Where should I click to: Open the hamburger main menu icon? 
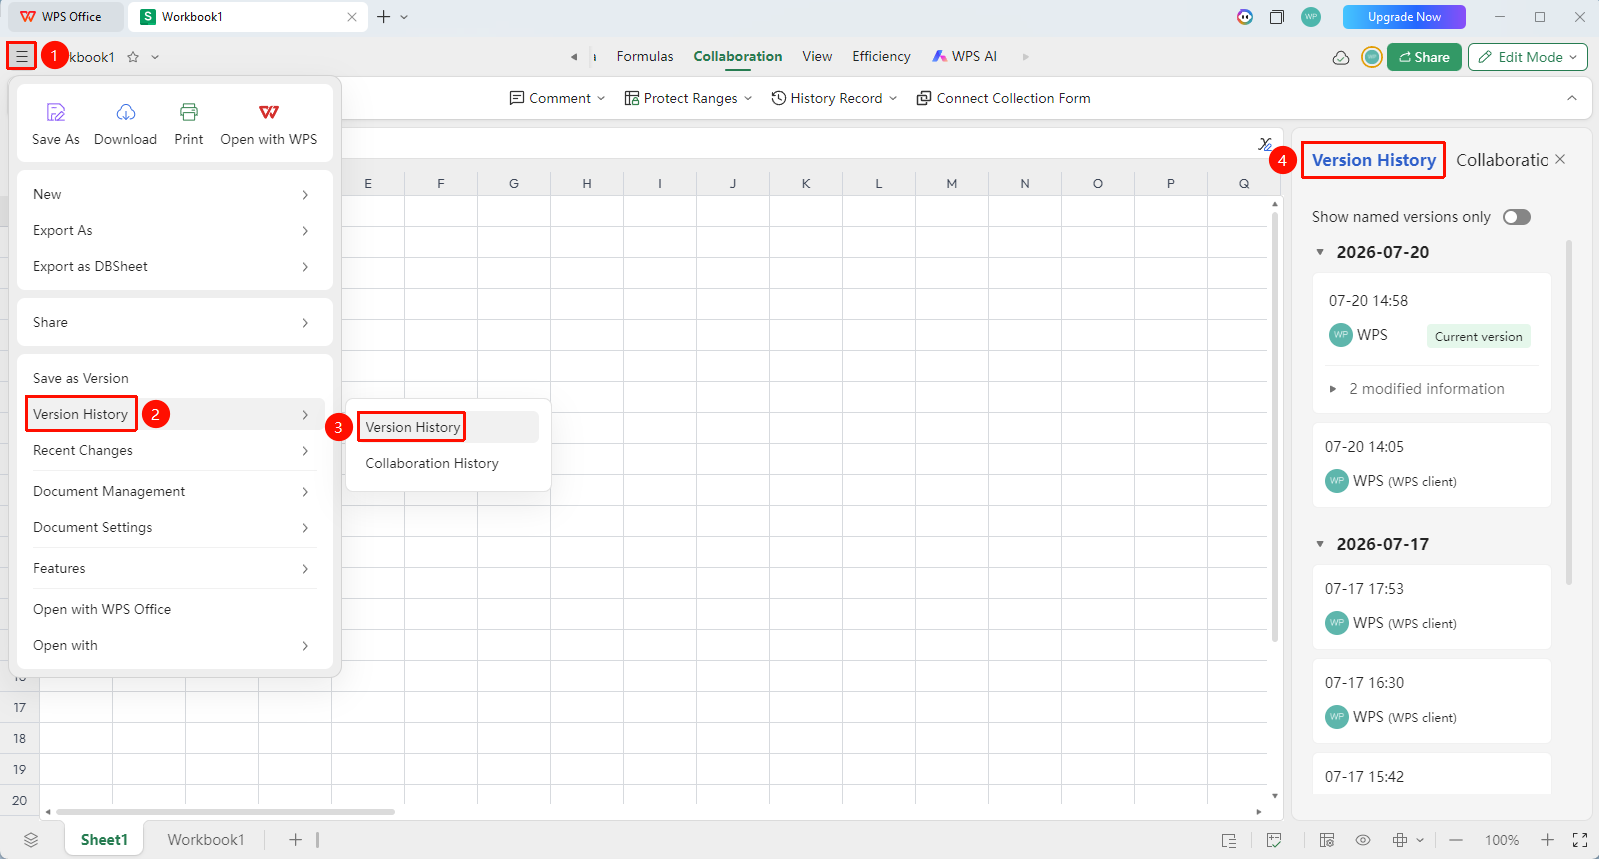pos(21,56)
